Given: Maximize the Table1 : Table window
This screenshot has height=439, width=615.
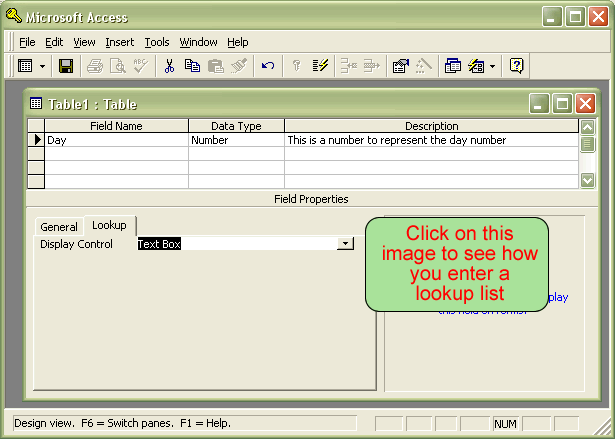Looking at the screenshot, I should (562, 104).
